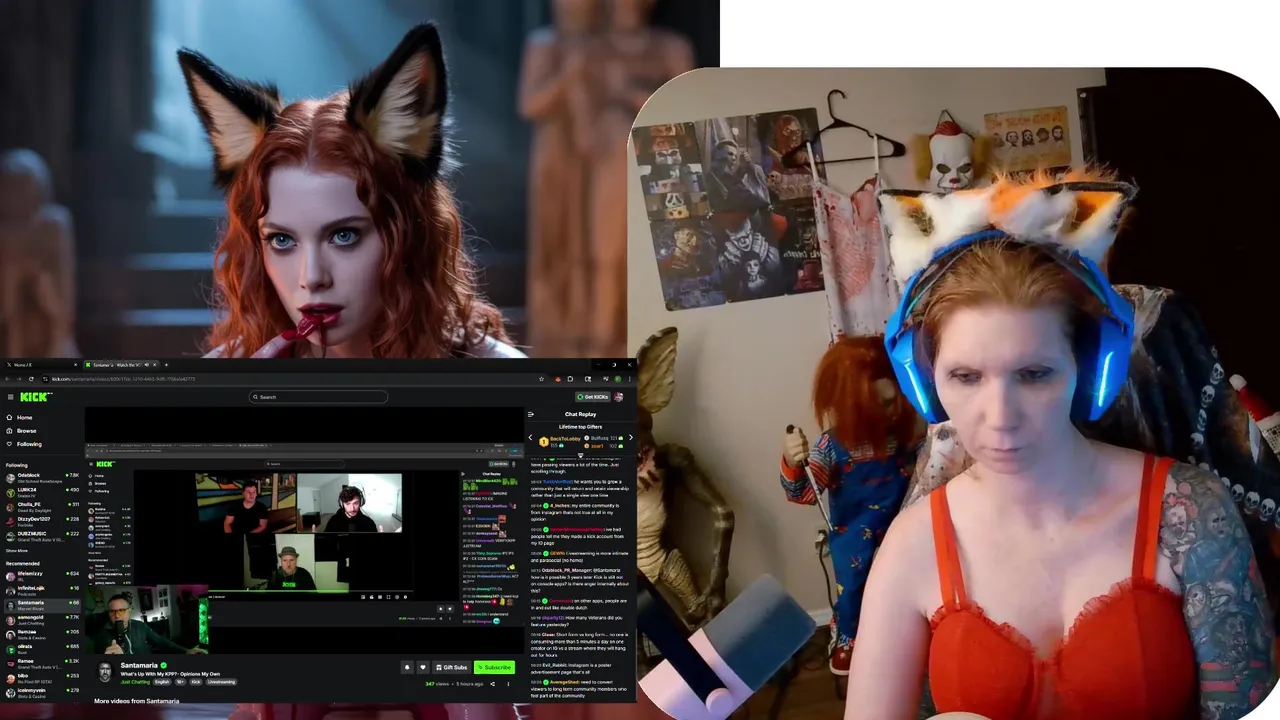Open the user profile avatar menu
Screen dimensions: 1280x720
[x=618, y=397]
